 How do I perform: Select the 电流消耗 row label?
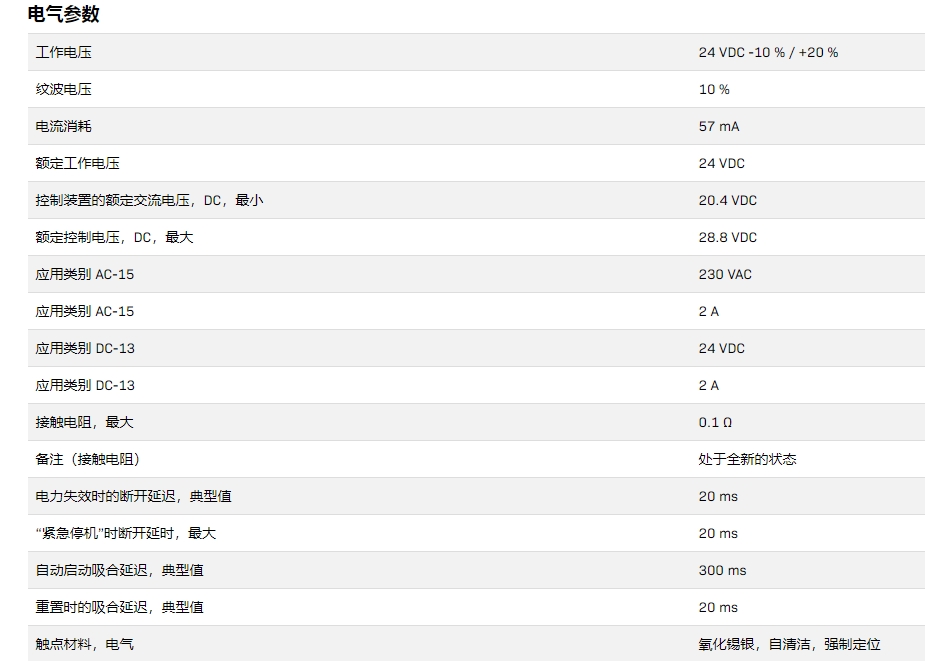(64, 126)
